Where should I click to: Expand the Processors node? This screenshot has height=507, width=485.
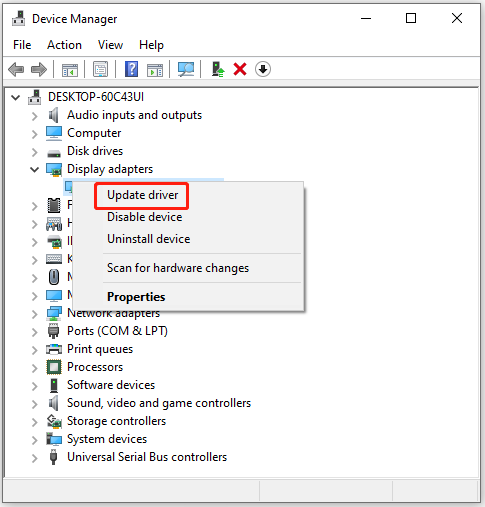point(34,368)
